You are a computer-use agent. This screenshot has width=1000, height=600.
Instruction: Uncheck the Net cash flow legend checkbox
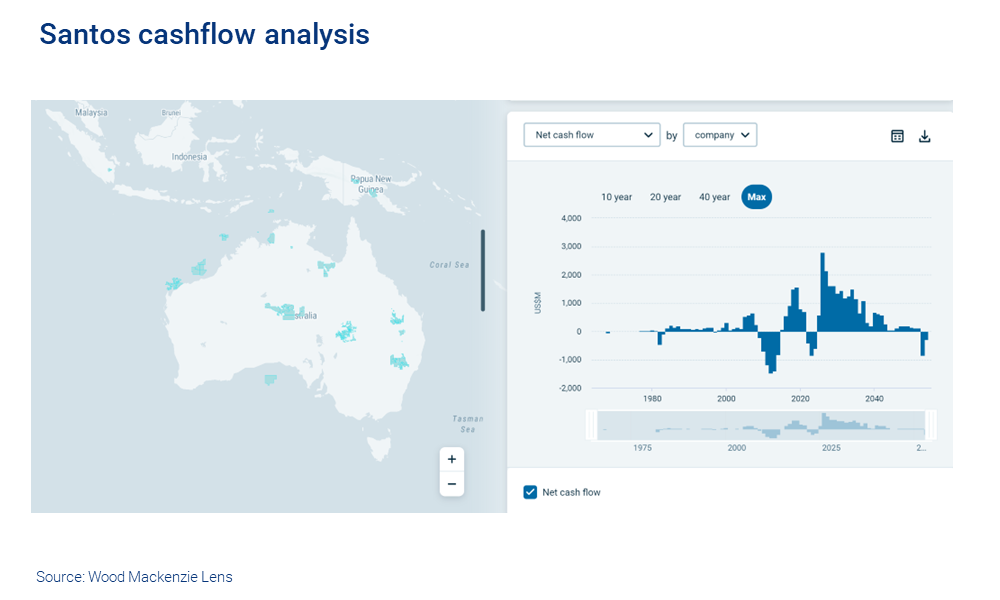(x=529, y=492)
